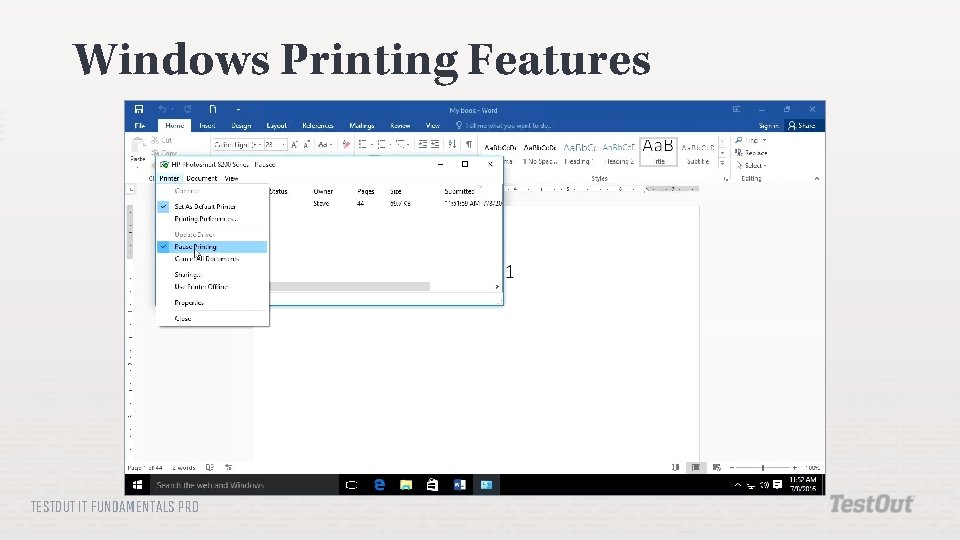The height and width of the screenshot is (540, 960).
Task: Click the Grow Font icon
Action: (x=294, y=144)
